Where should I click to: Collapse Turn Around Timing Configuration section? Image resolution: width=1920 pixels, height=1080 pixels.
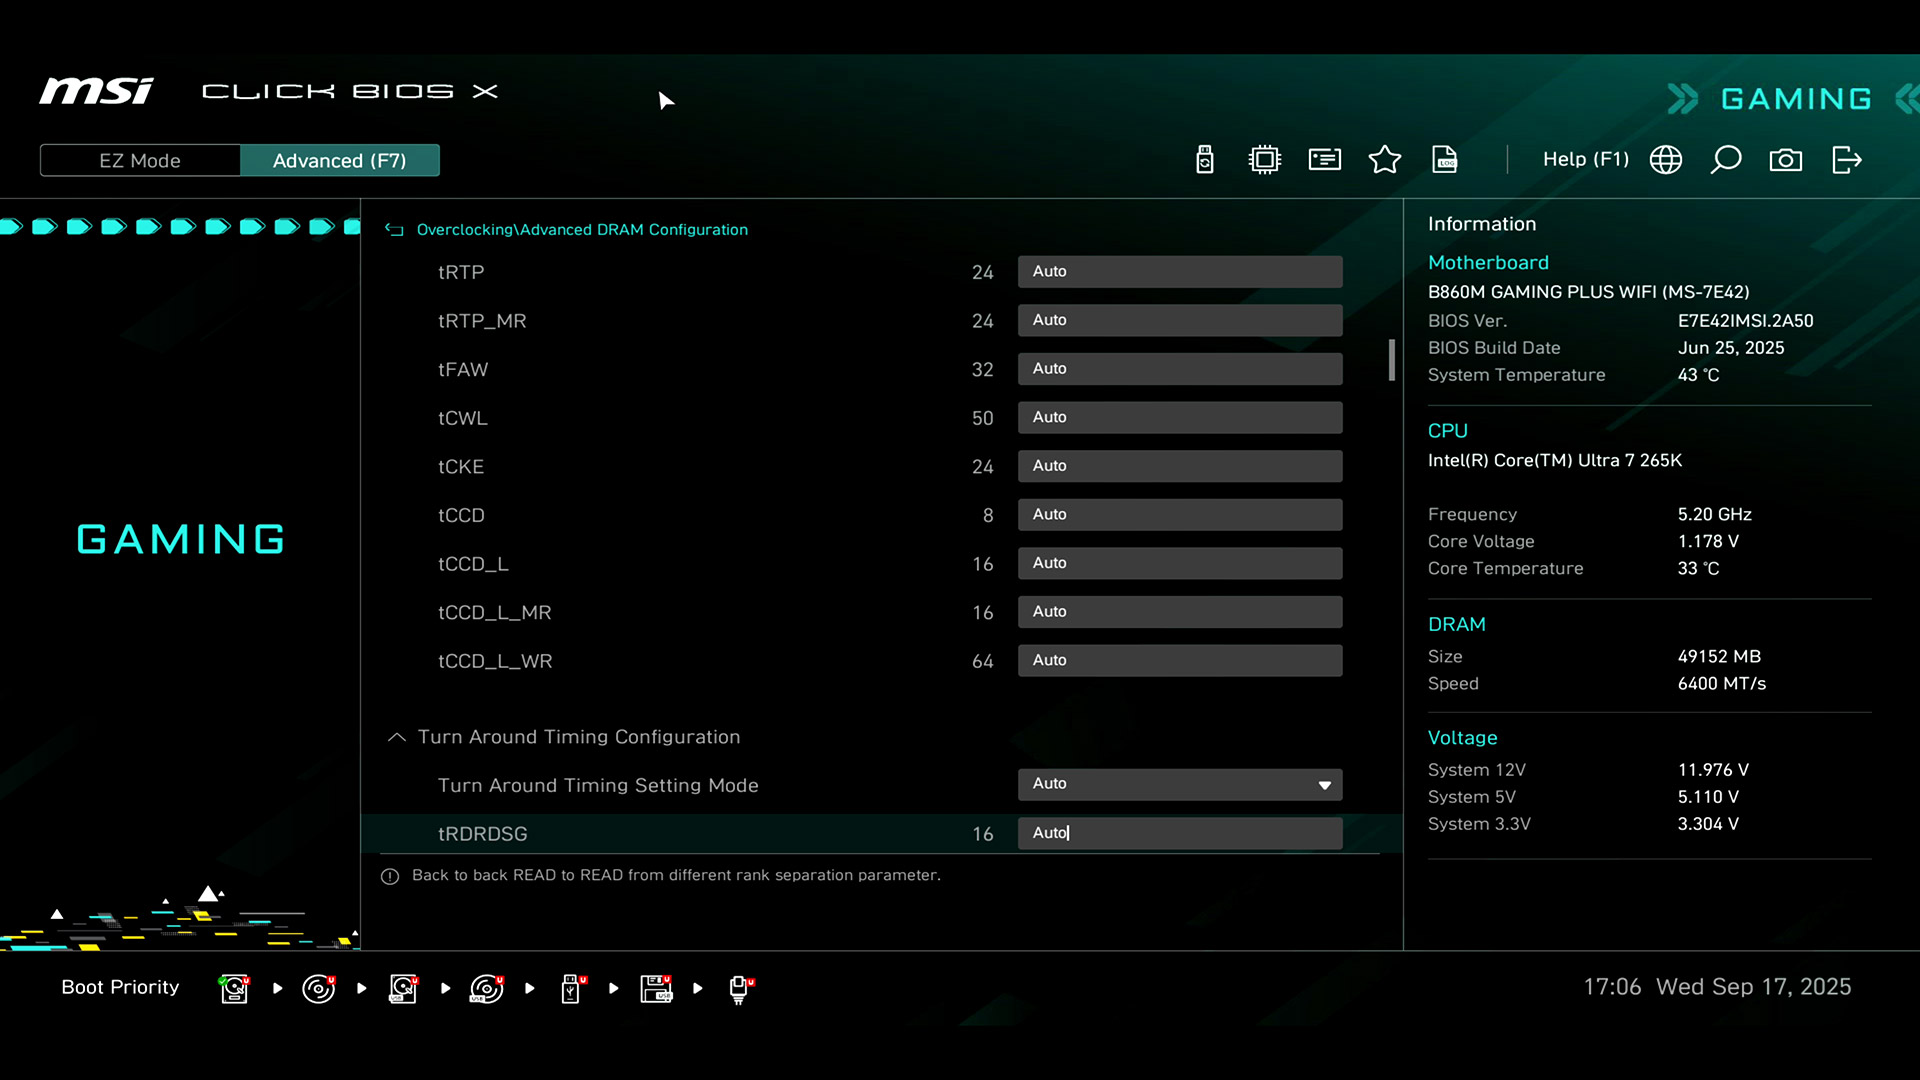[396, 737]
